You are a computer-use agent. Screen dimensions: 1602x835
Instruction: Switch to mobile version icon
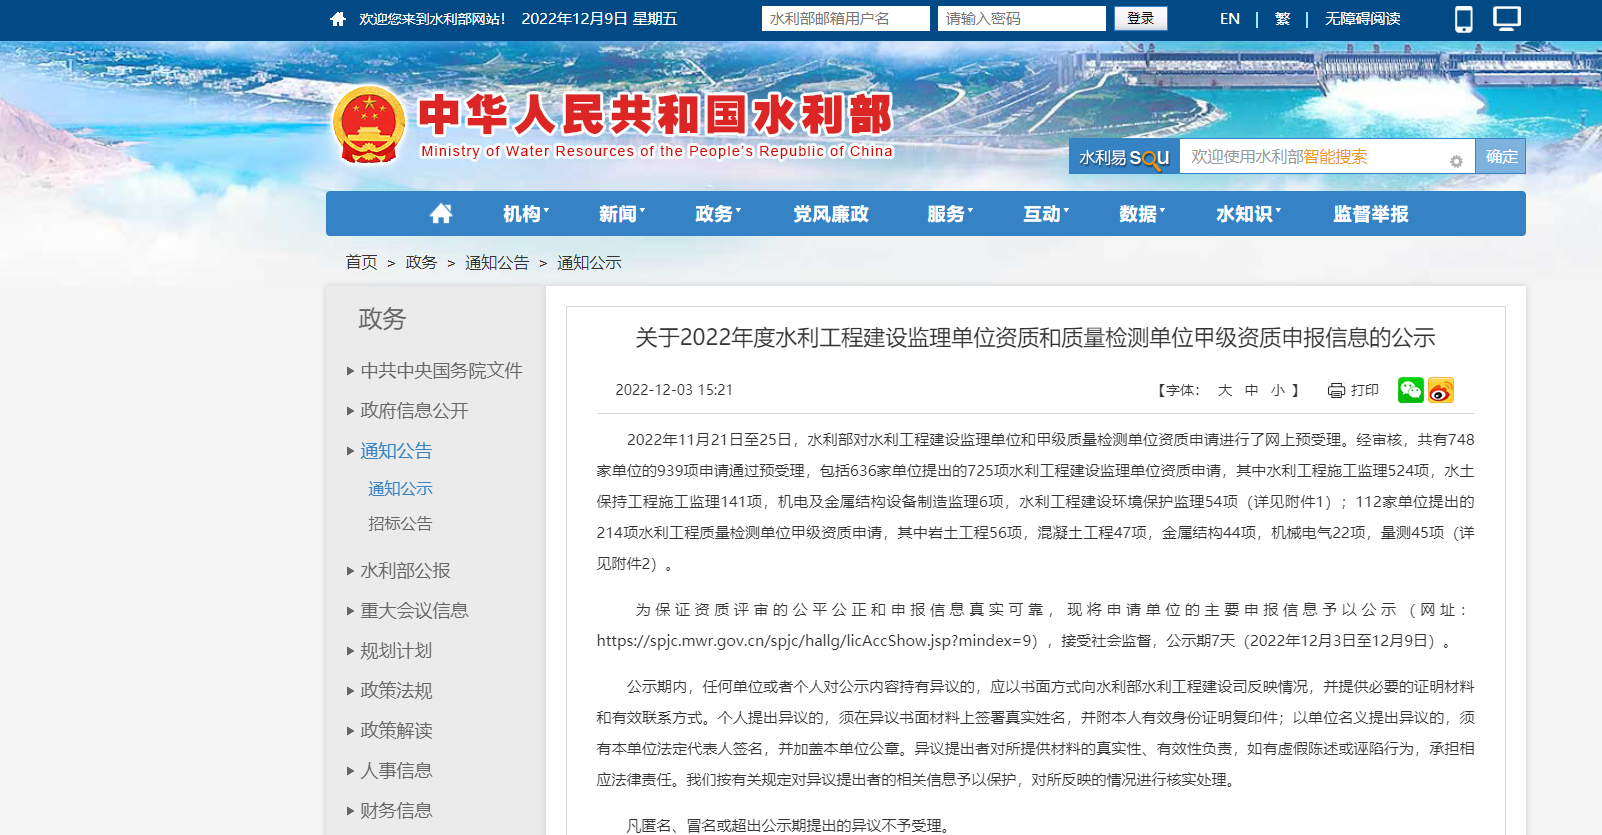[x=1463, y=19]
